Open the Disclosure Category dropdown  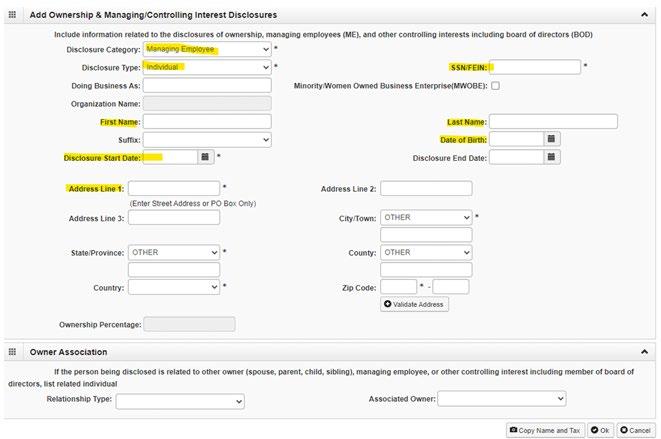tap(207, 49)
